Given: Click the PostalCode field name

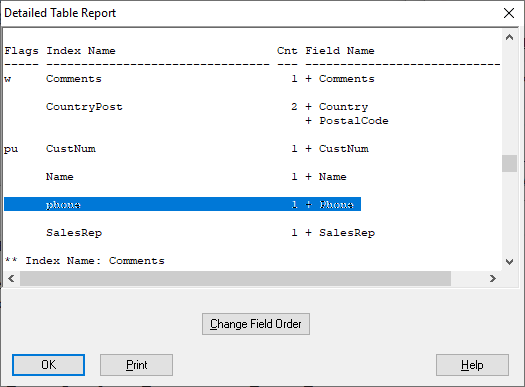Looking at the screenshot, I should pyautogui.click(x=354, y=121).
